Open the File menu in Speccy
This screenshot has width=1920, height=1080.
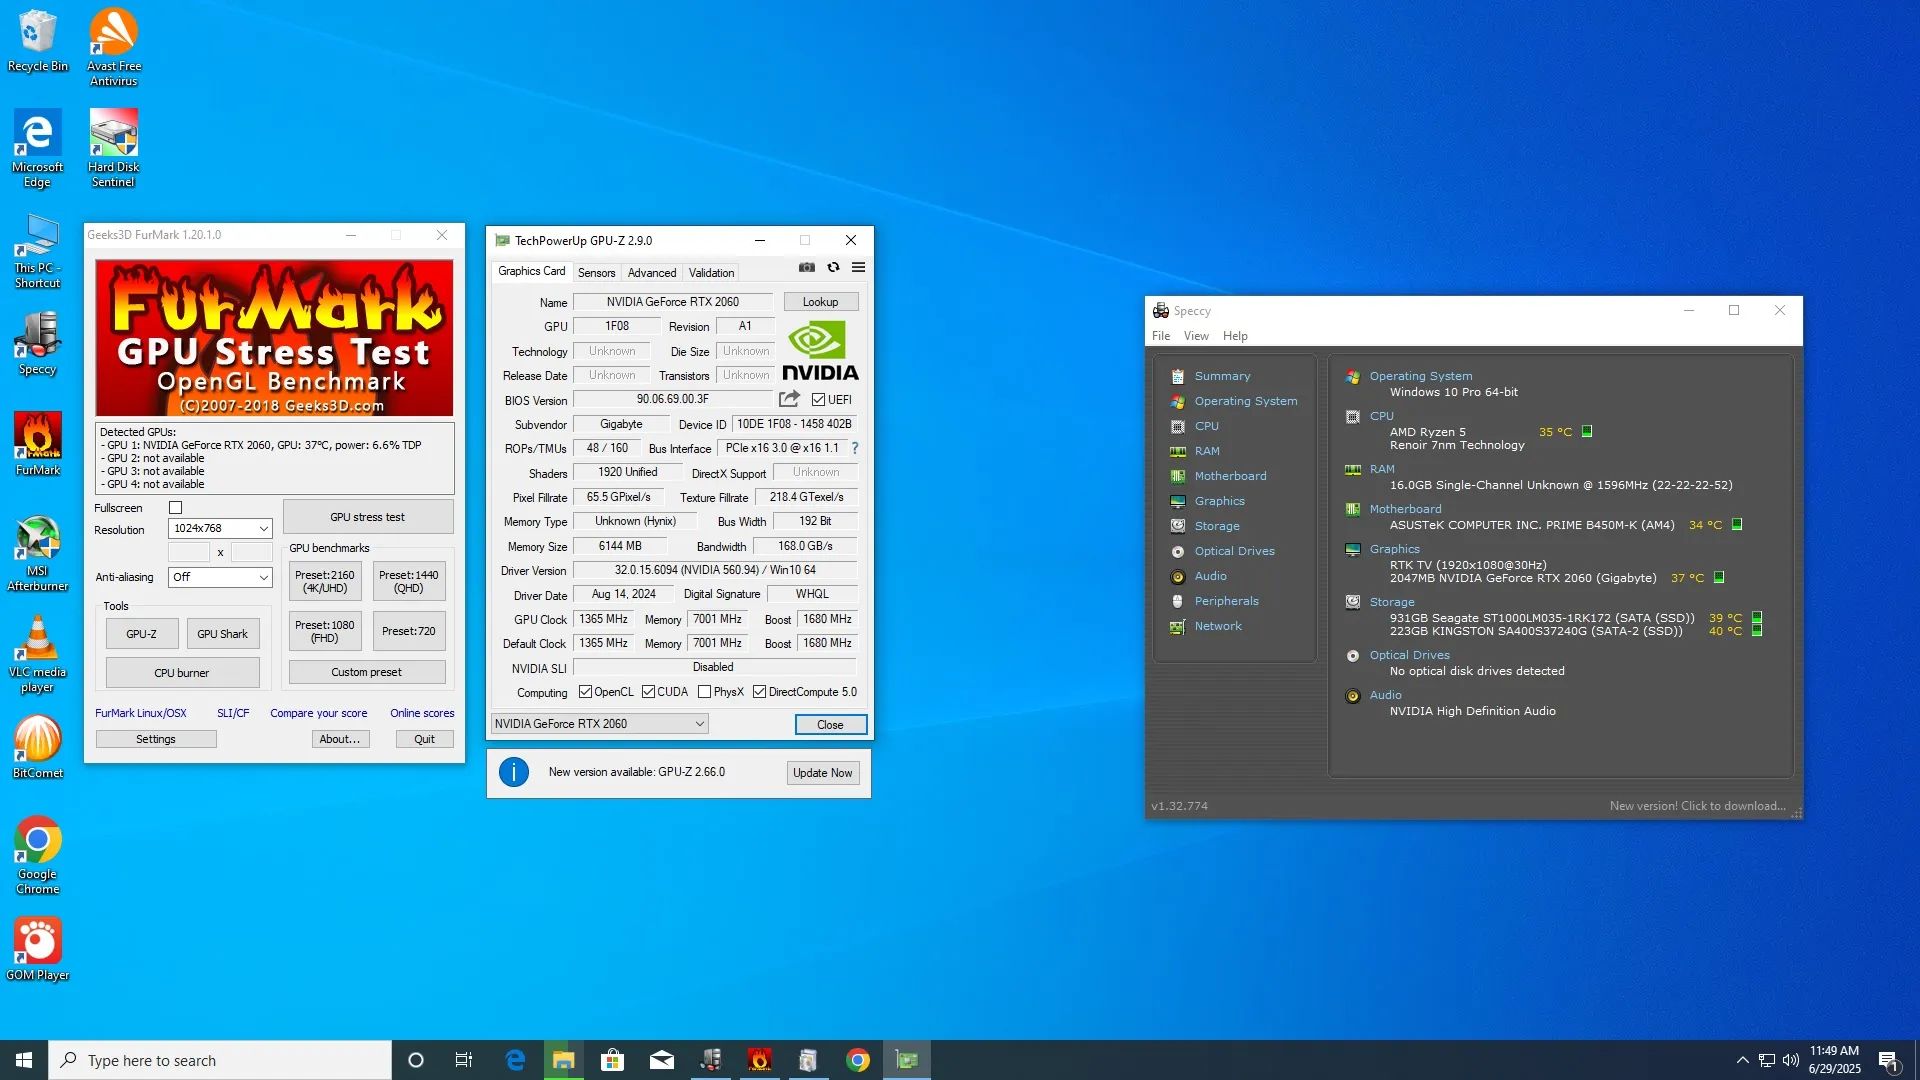tap(1161, 336)
